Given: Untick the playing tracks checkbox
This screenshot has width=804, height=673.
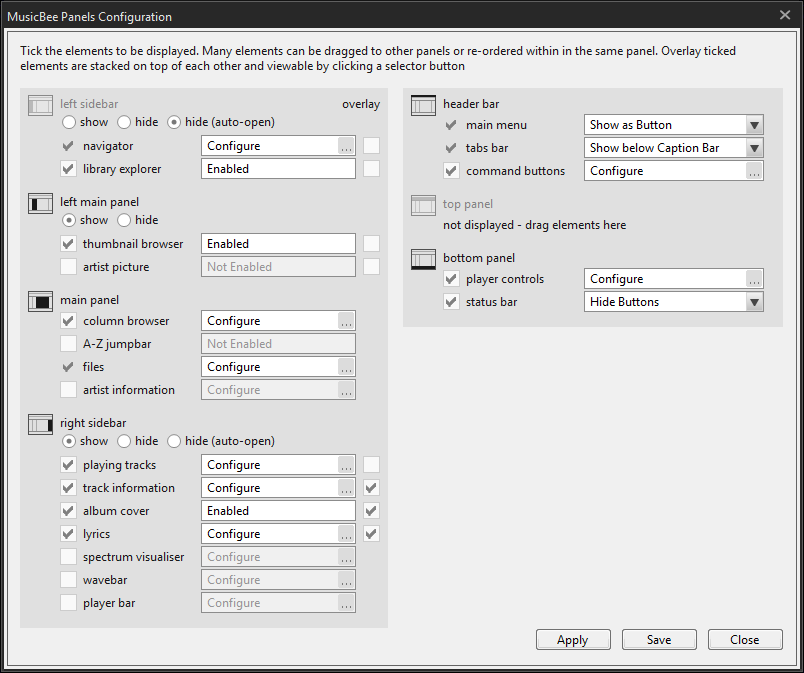Looking at the screenshot, I should [68, 465].
